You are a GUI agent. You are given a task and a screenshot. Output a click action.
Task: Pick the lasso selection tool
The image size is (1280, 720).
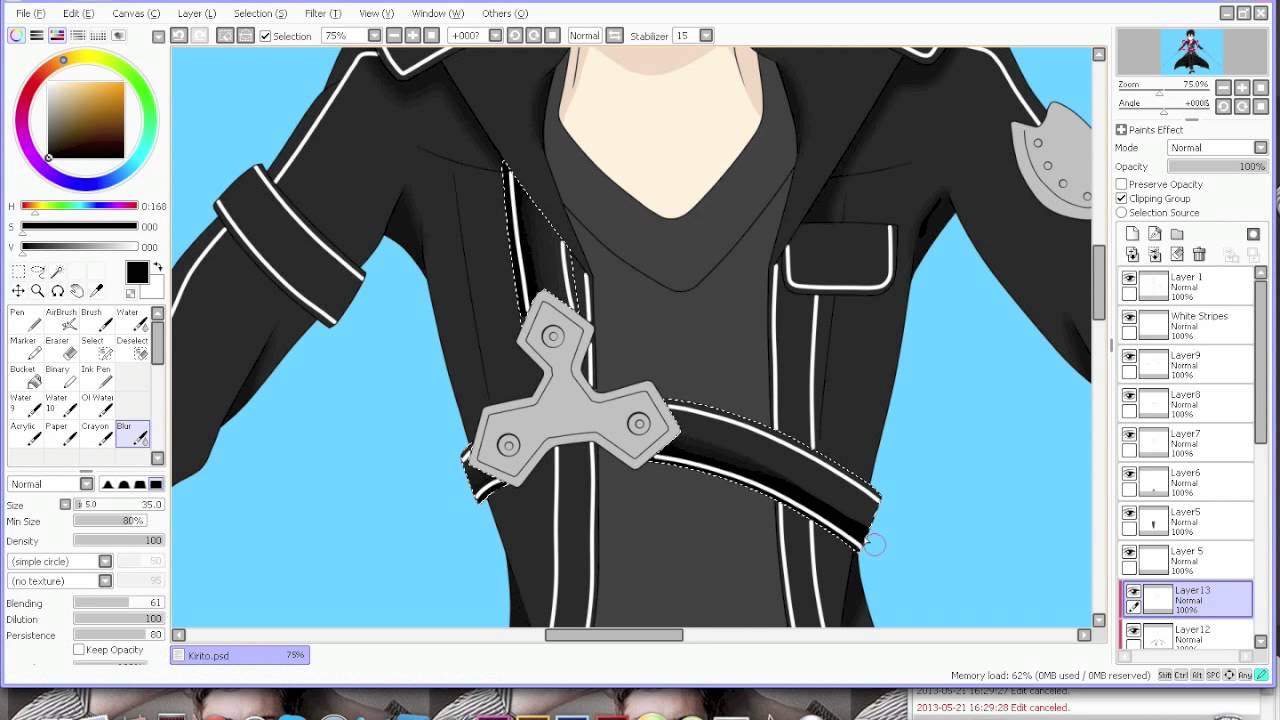pyautogui.click(x=38, y=272)
